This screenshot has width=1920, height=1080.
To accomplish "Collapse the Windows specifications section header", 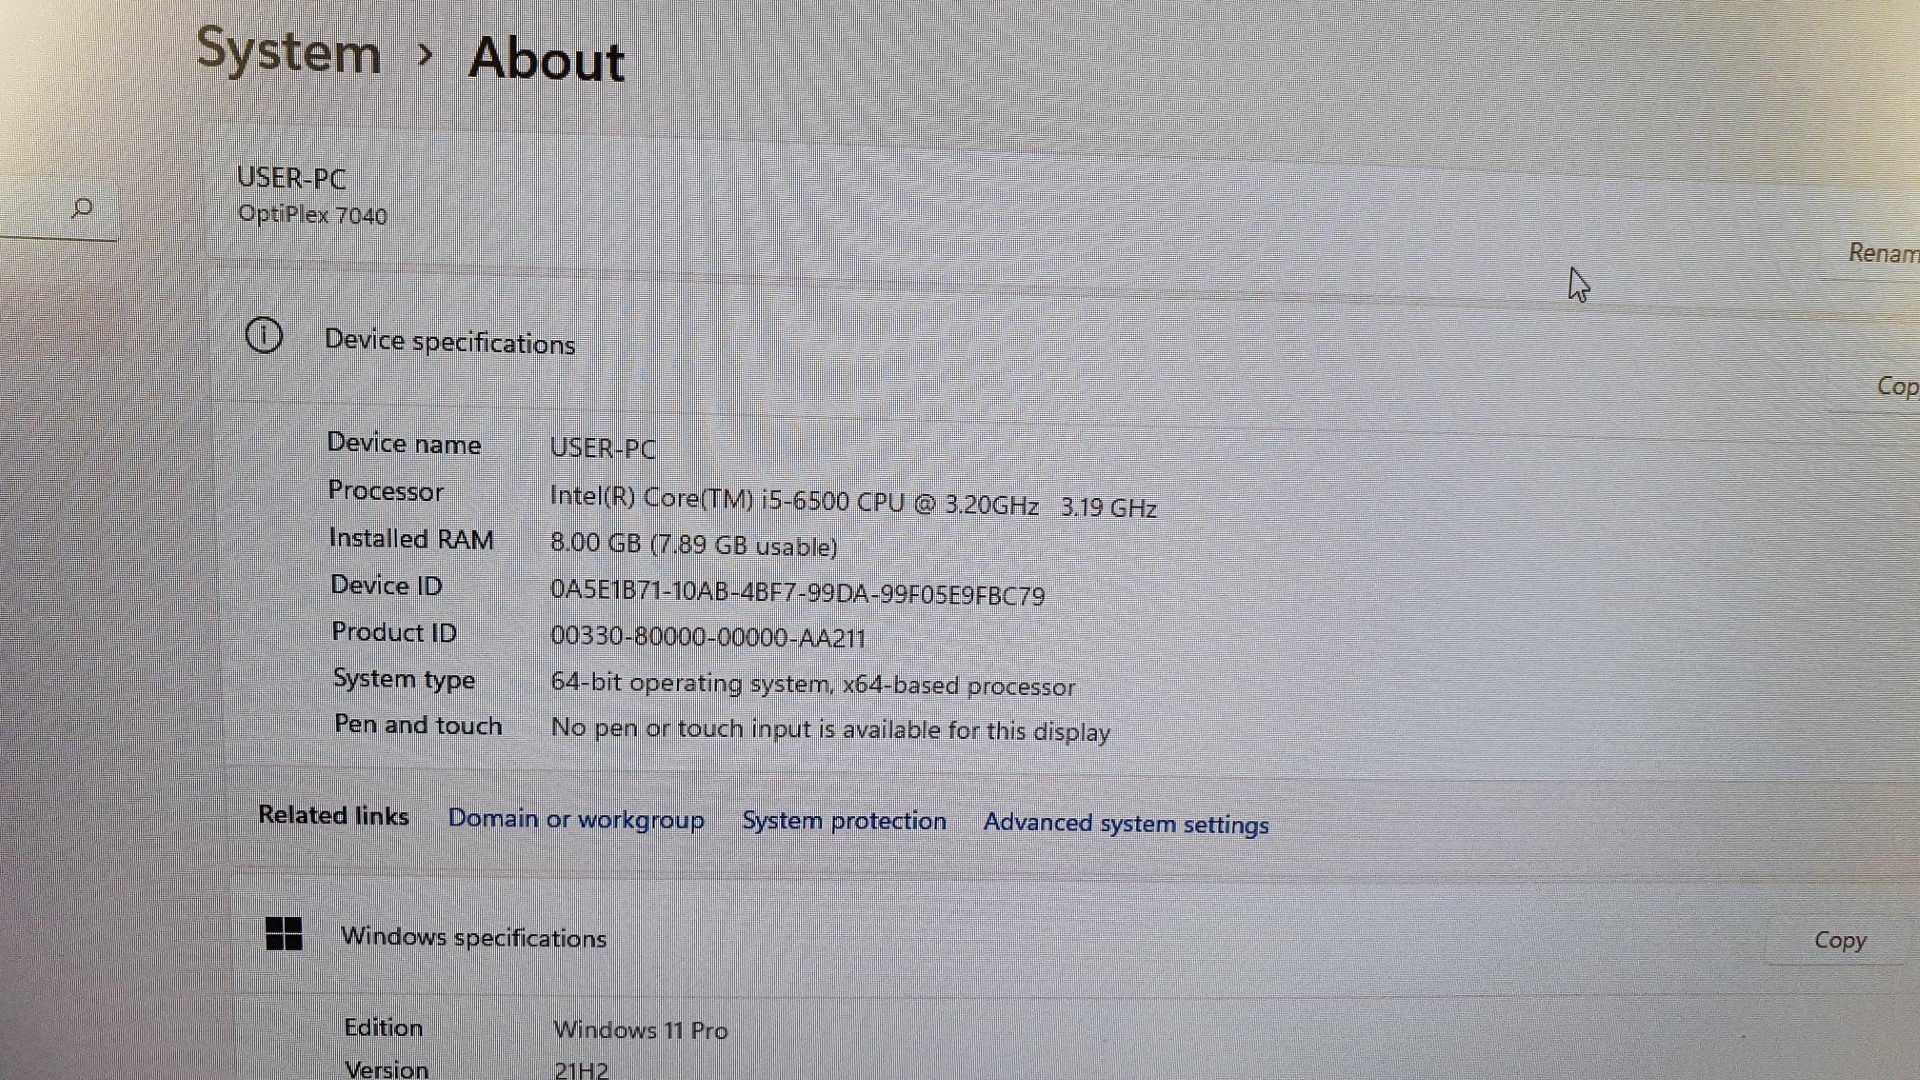I will [x=473, y=938].
